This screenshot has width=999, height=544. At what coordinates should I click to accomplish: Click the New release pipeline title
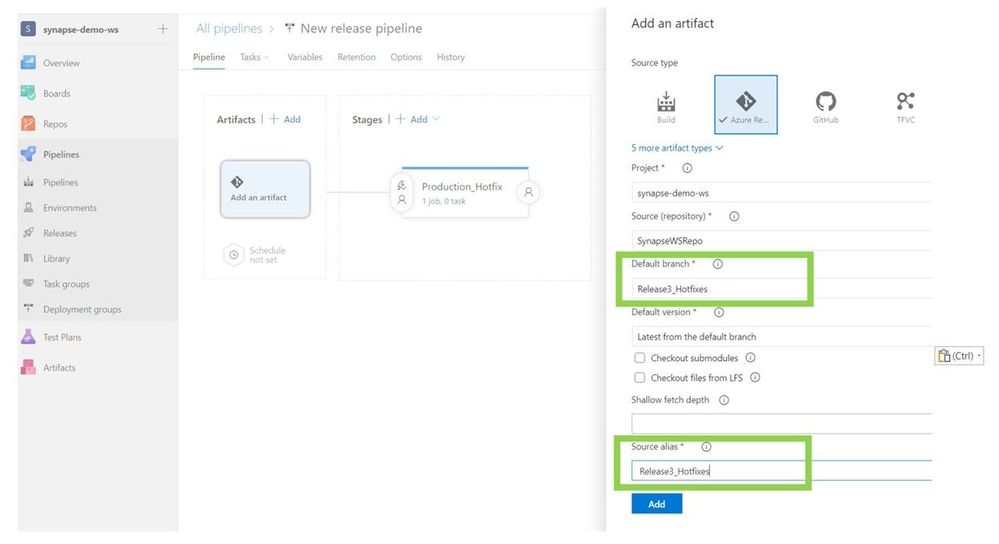tap(361, 29)
